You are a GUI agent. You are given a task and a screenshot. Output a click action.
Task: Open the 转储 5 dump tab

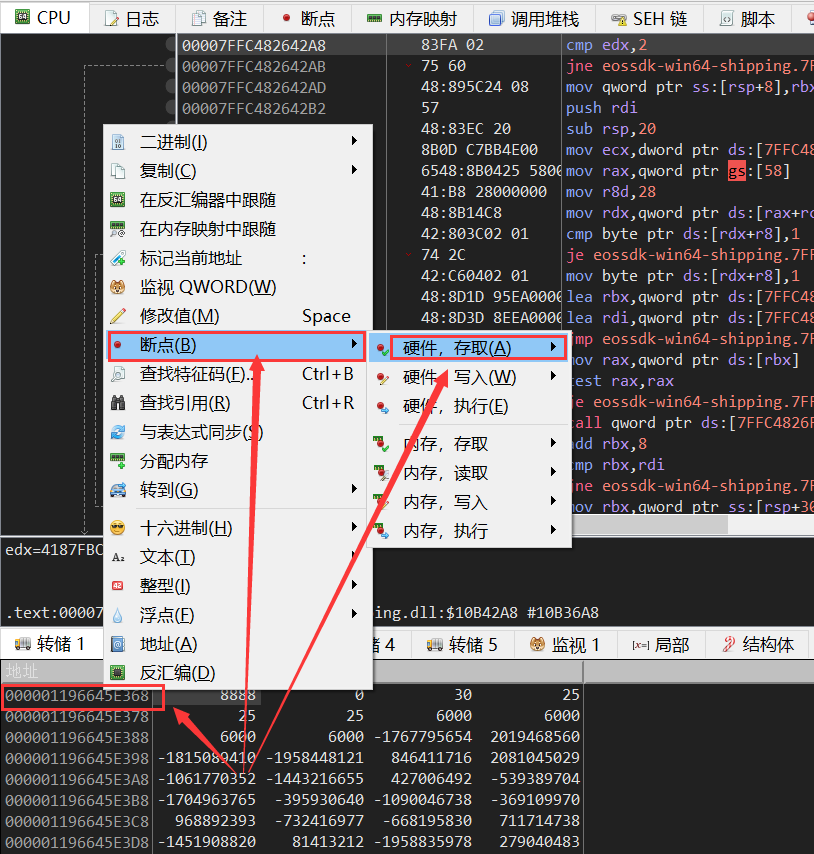(463, 645)
